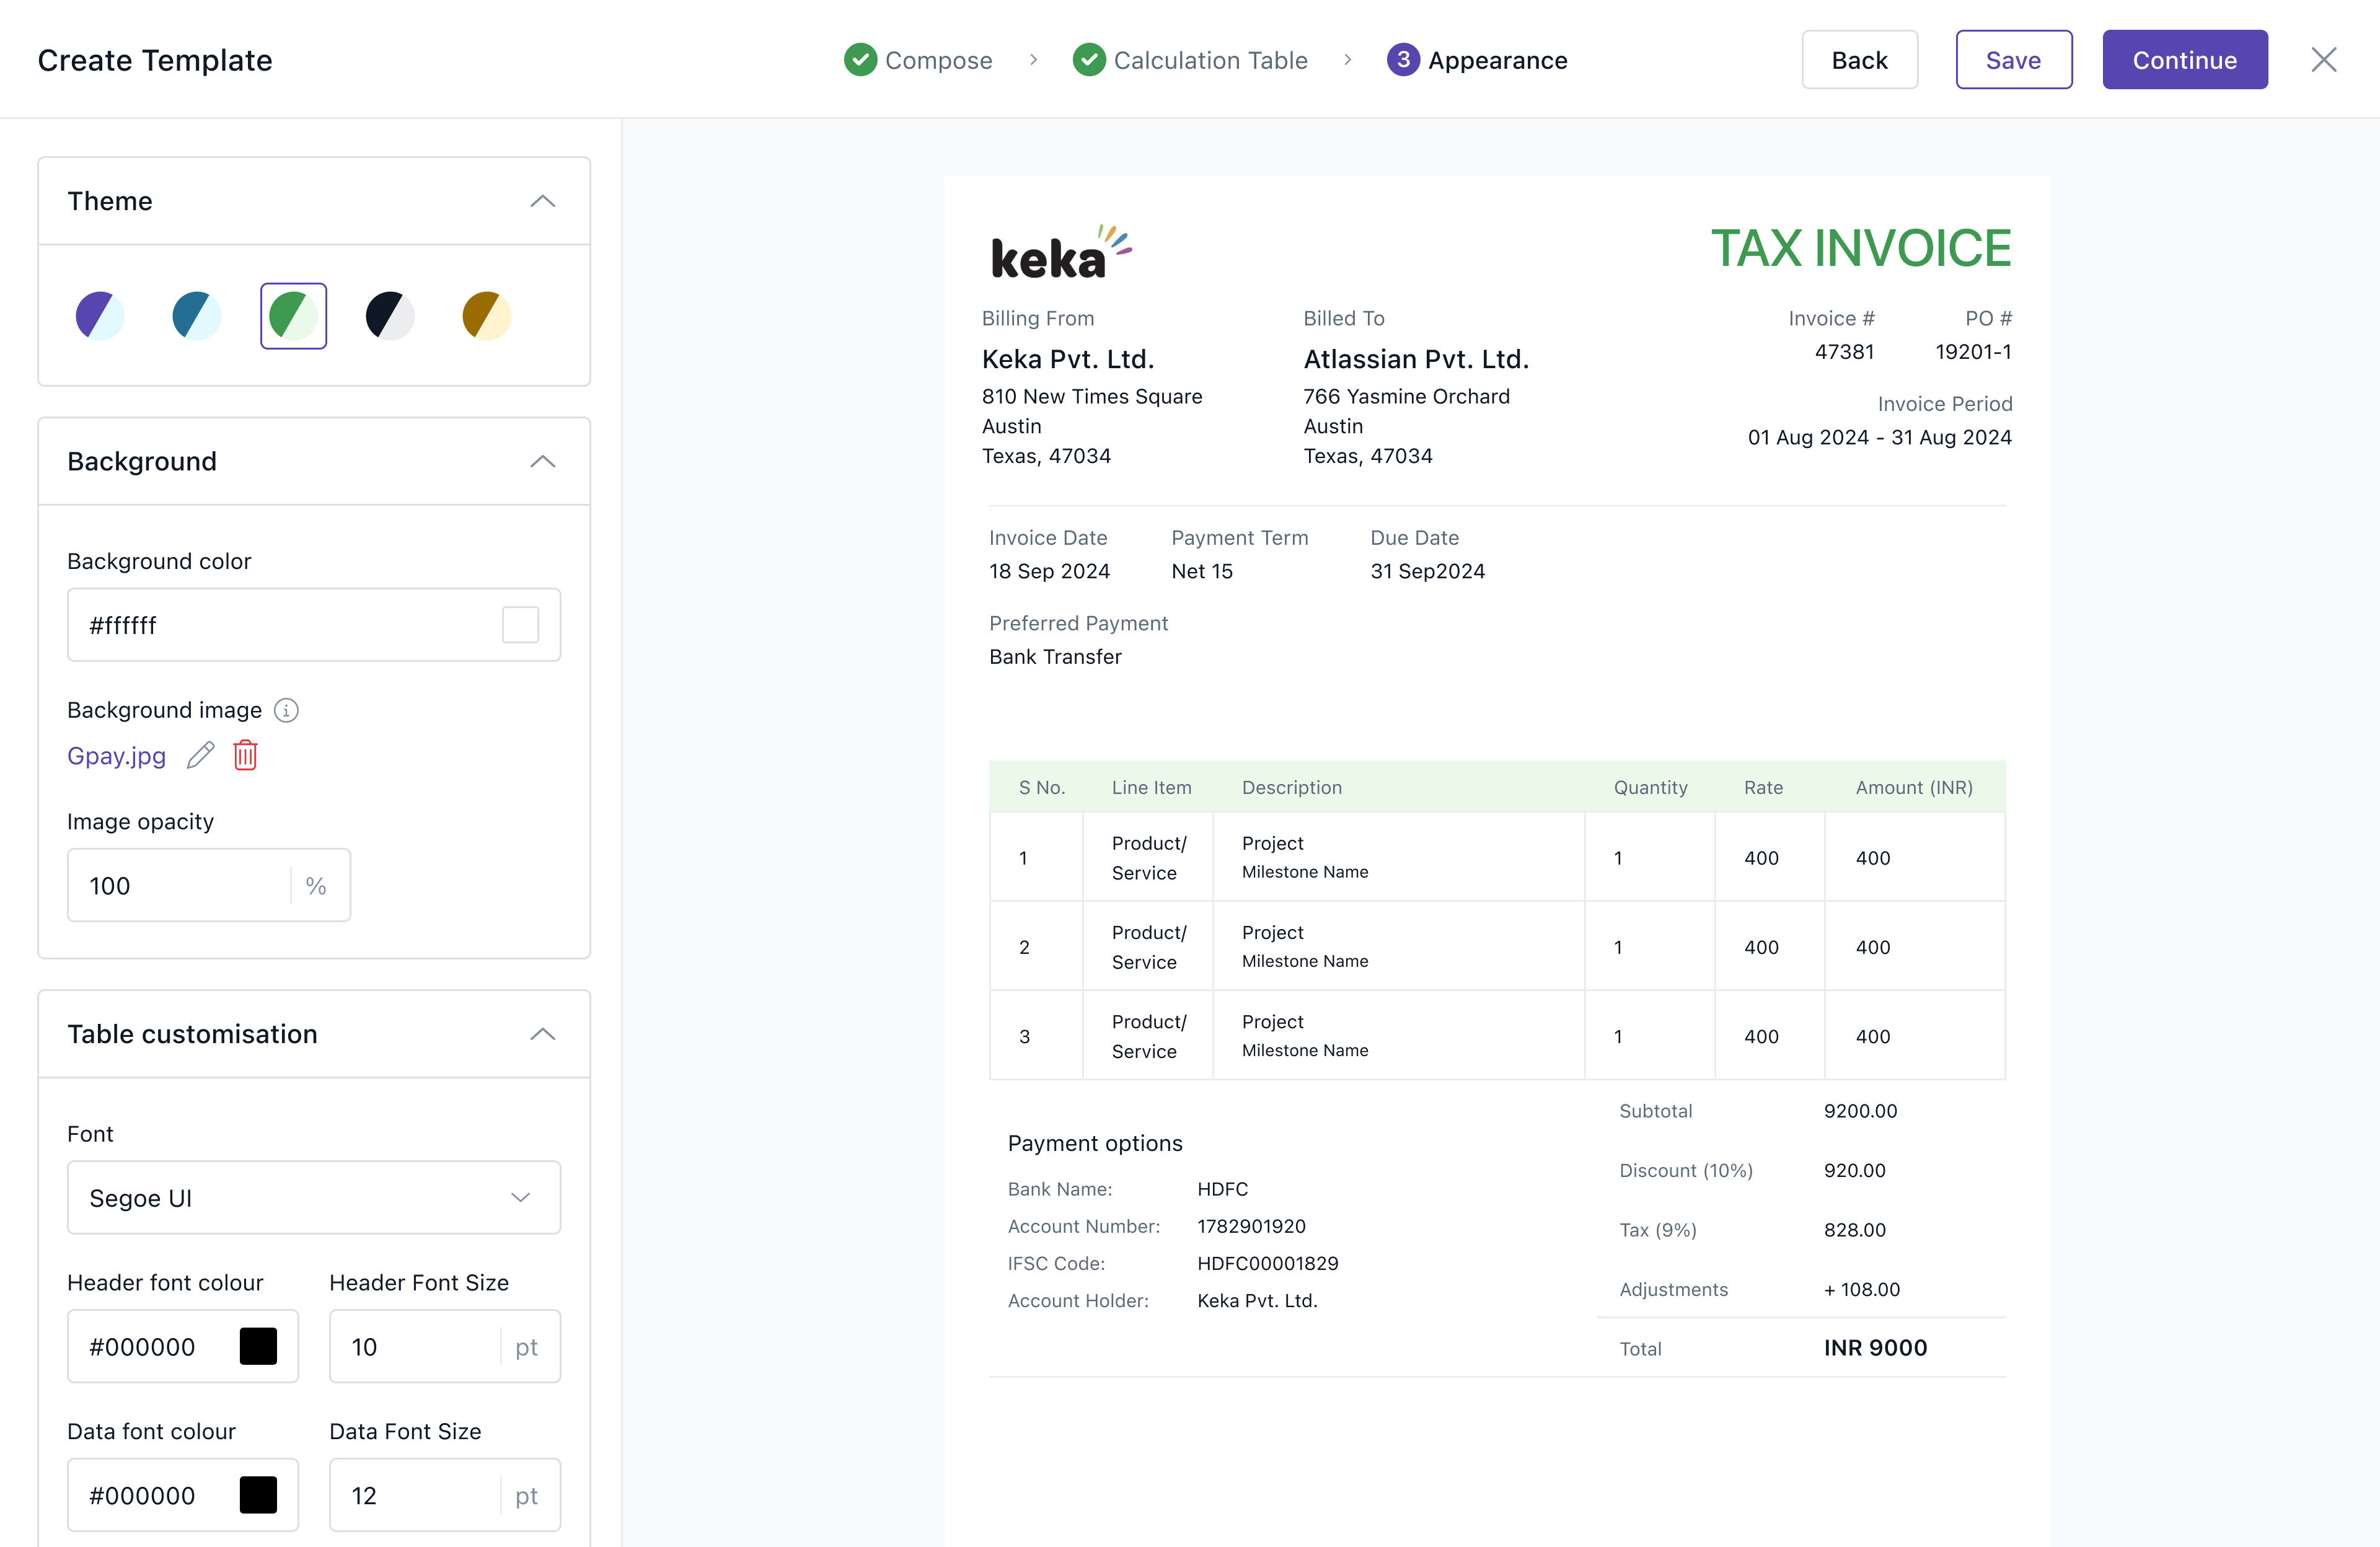Click Tax value 828.00
Image resolution: width=2380 pixels, height=1547 pixels.
pos(1854,1230)
